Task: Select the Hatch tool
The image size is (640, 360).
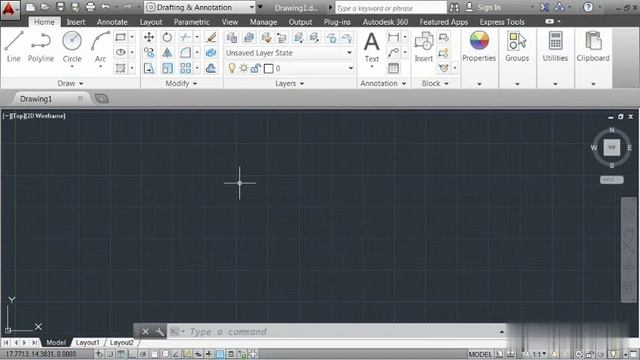Action: click(121, 68)
